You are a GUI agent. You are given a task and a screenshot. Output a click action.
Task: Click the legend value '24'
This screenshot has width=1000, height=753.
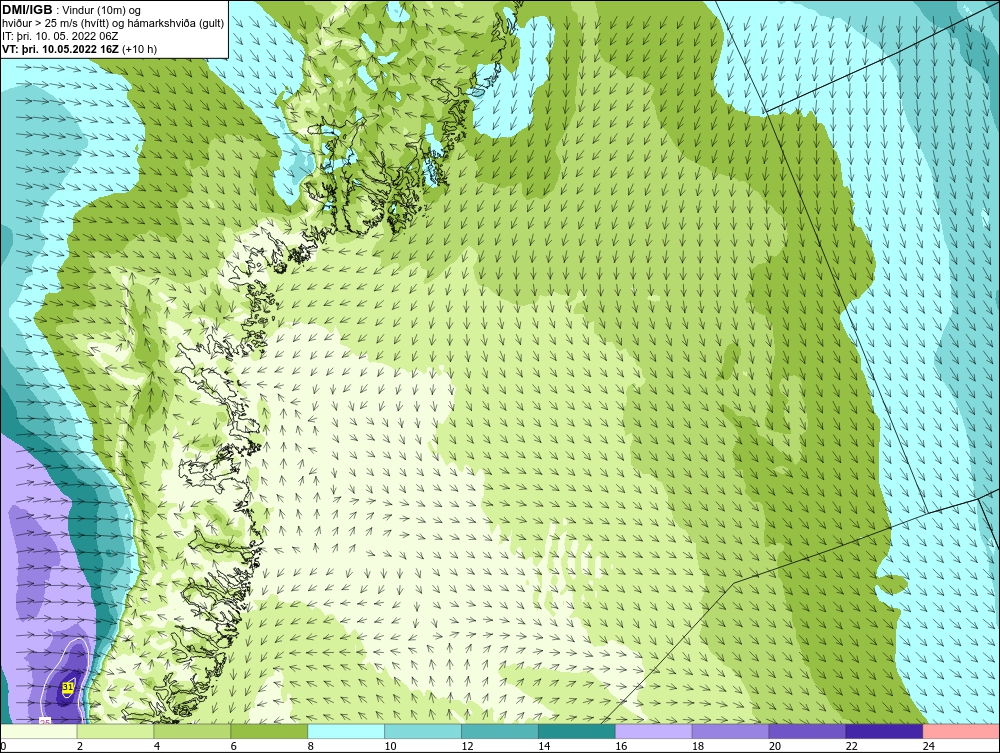tap(929, 746)
